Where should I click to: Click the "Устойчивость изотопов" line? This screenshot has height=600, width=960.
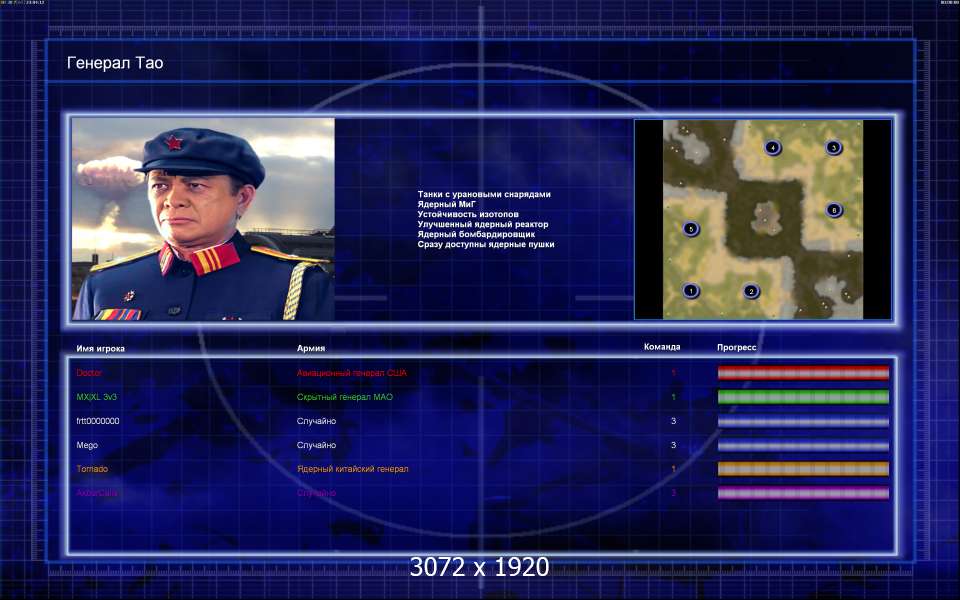coord(468,214)
